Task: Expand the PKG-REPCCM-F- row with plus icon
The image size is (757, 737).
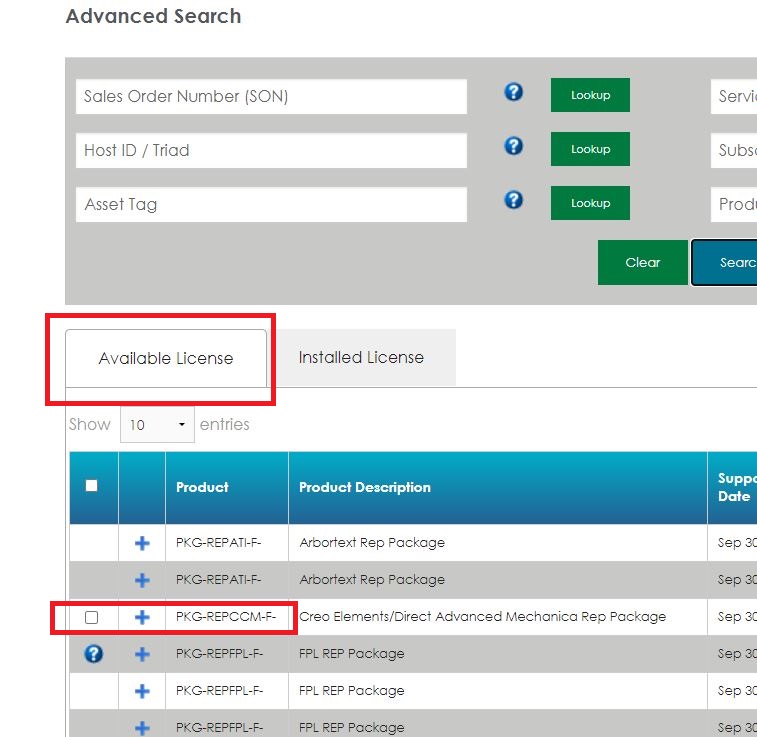Action: pos(142,617)
